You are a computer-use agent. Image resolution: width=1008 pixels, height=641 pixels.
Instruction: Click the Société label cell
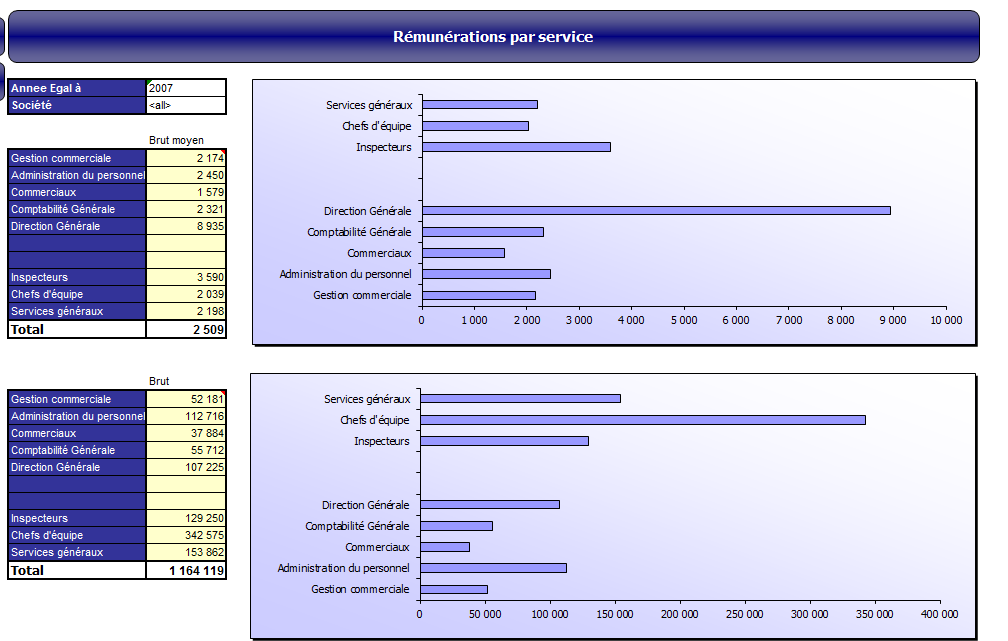coord(77,105)
